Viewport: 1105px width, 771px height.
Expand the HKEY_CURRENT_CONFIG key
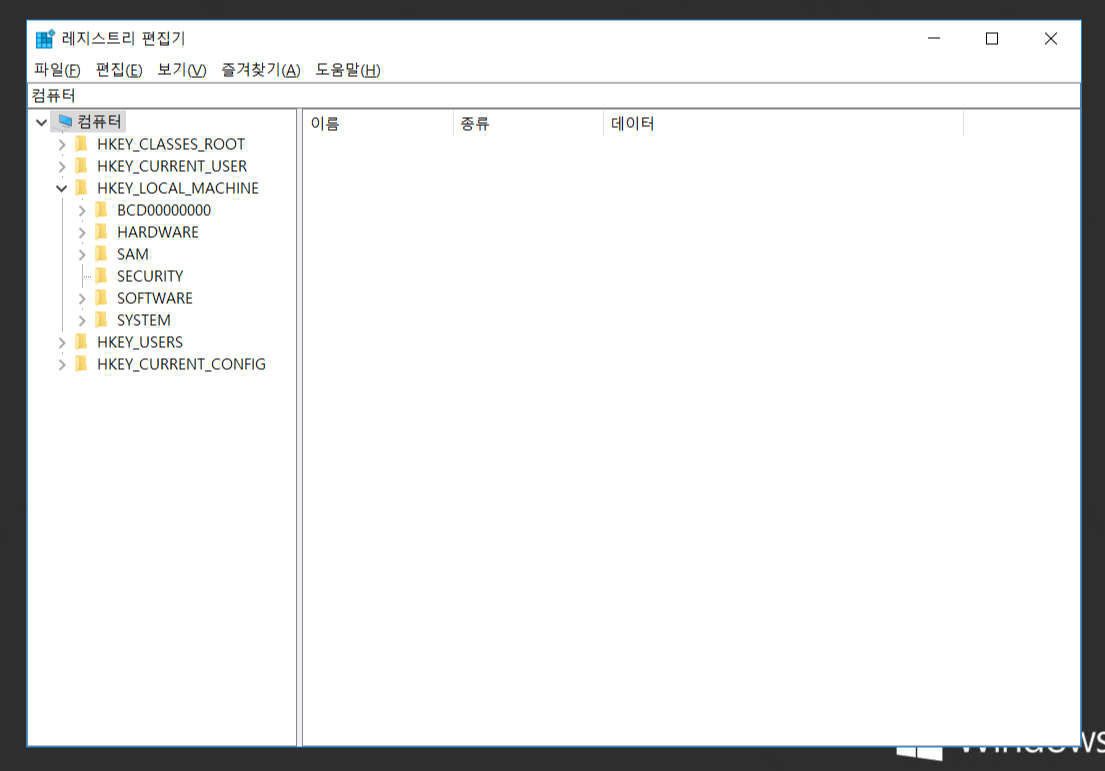62,364
